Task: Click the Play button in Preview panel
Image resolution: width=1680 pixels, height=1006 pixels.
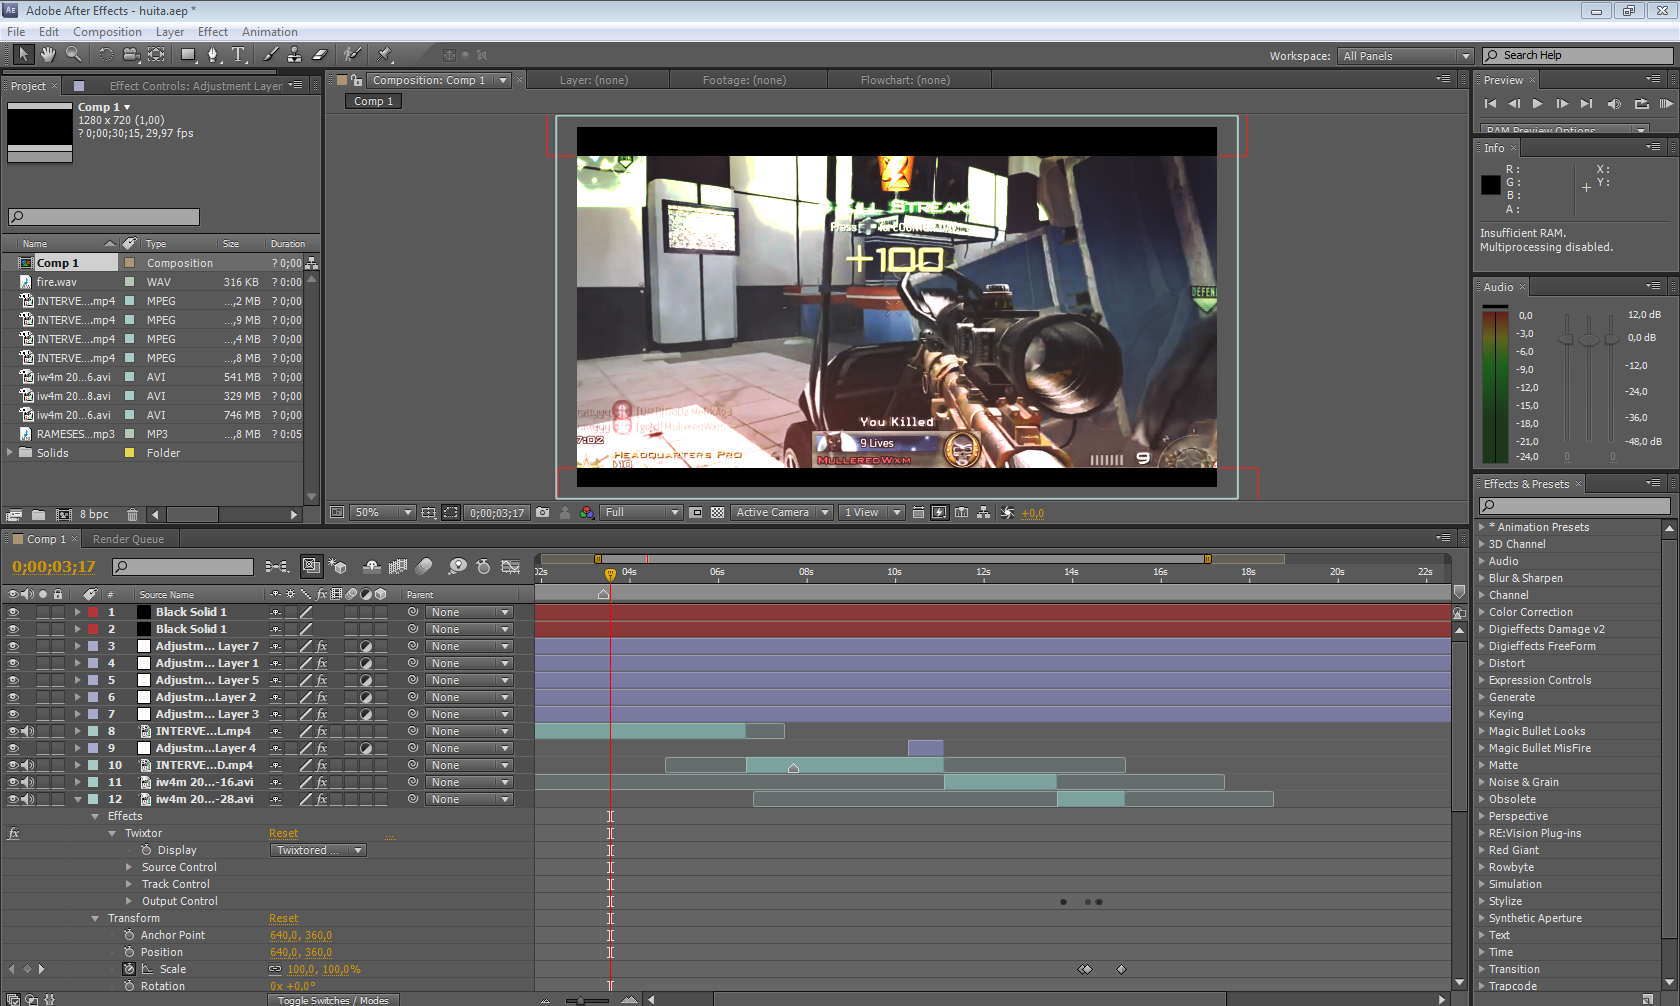Action: [1537, 104]
